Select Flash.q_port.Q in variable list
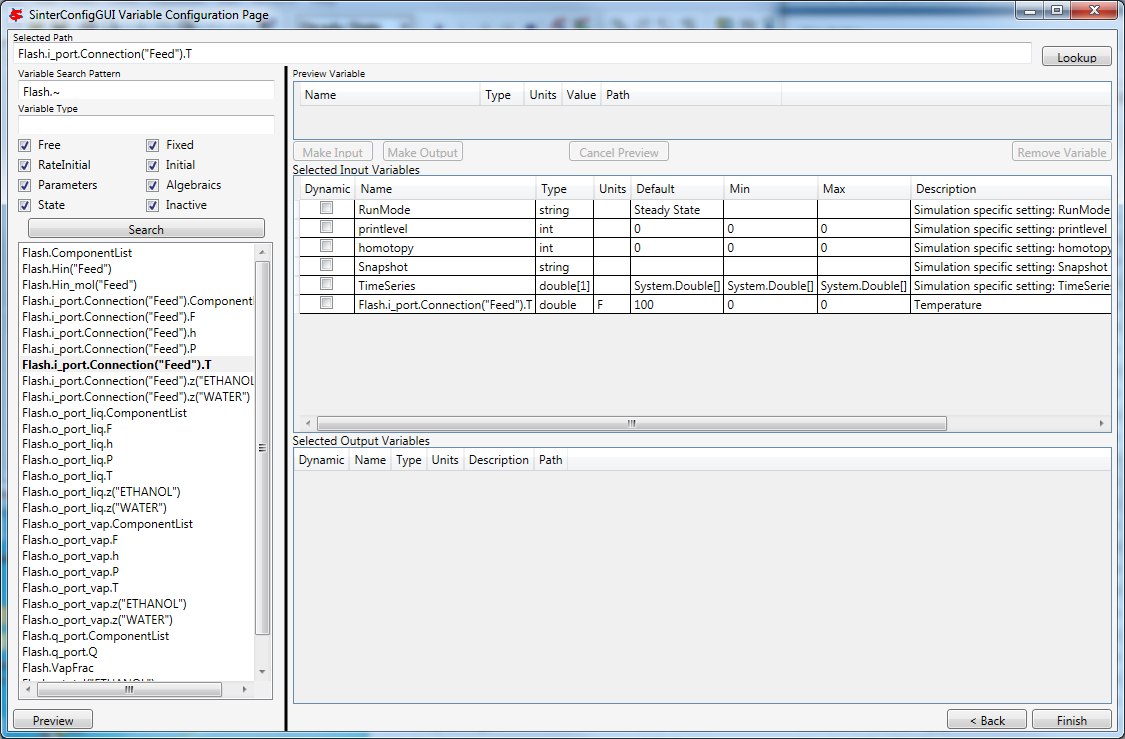The image size is (1125, 739). coord(60,651)
